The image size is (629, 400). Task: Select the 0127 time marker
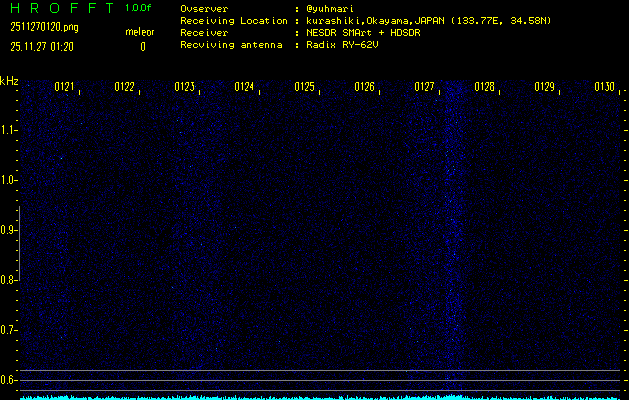pos(425,88)
